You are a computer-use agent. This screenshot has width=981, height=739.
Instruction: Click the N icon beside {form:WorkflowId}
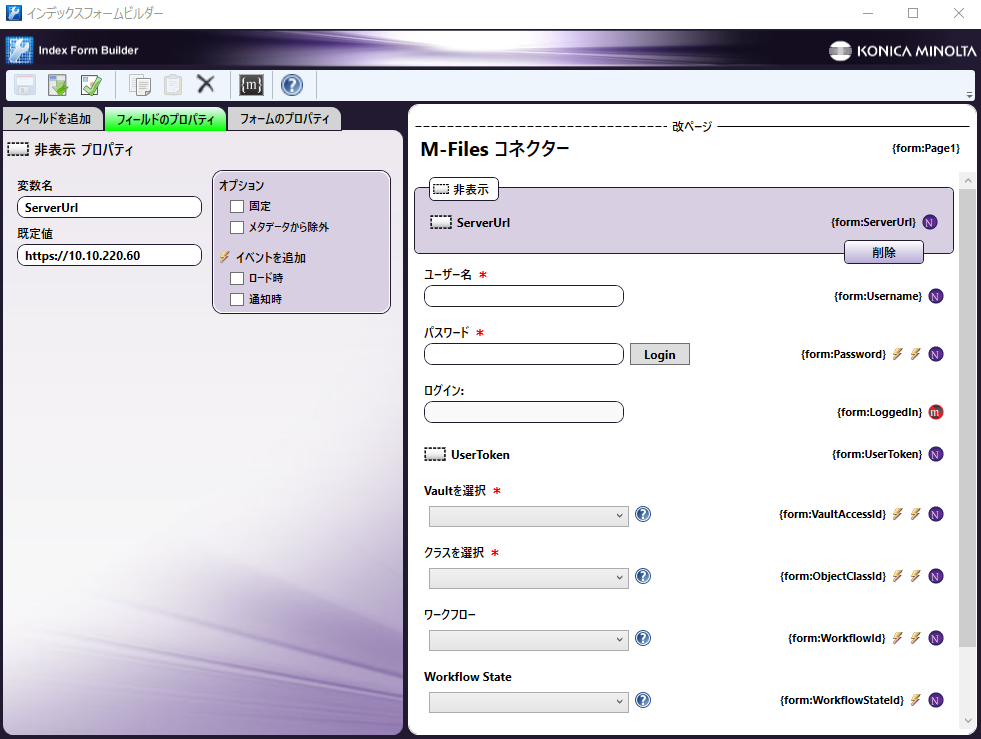[936, 638]
